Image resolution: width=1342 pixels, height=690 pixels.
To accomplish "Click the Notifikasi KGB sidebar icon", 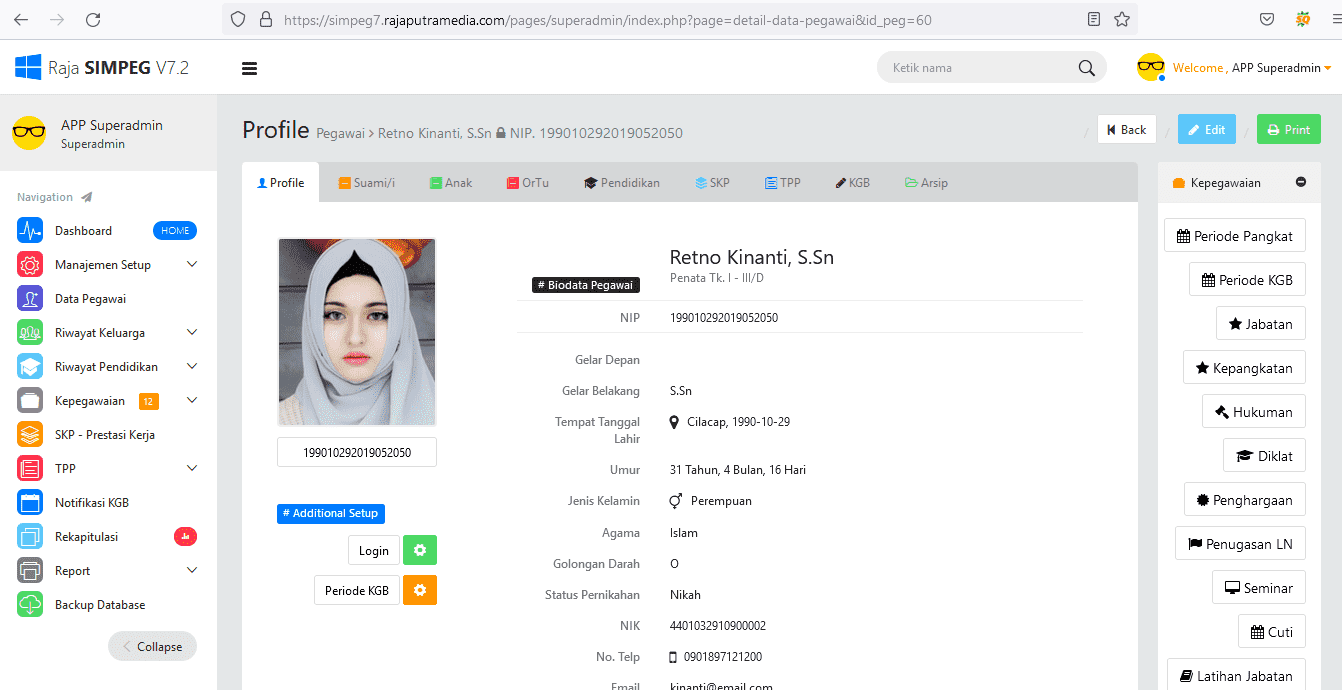I will [x=29, y=501].
